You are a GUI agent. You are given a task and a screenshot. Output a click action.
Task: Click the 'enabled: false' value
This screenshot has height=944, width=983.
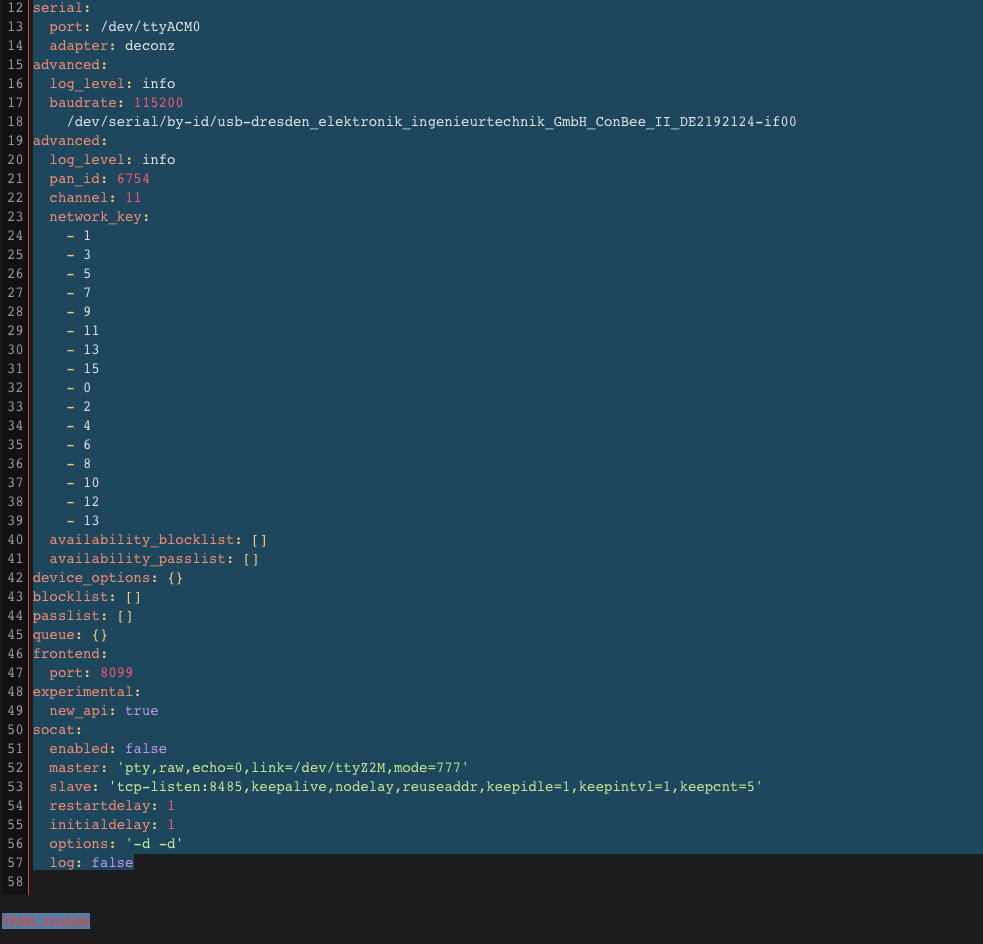pyautogui.click(x=146, y=748)
